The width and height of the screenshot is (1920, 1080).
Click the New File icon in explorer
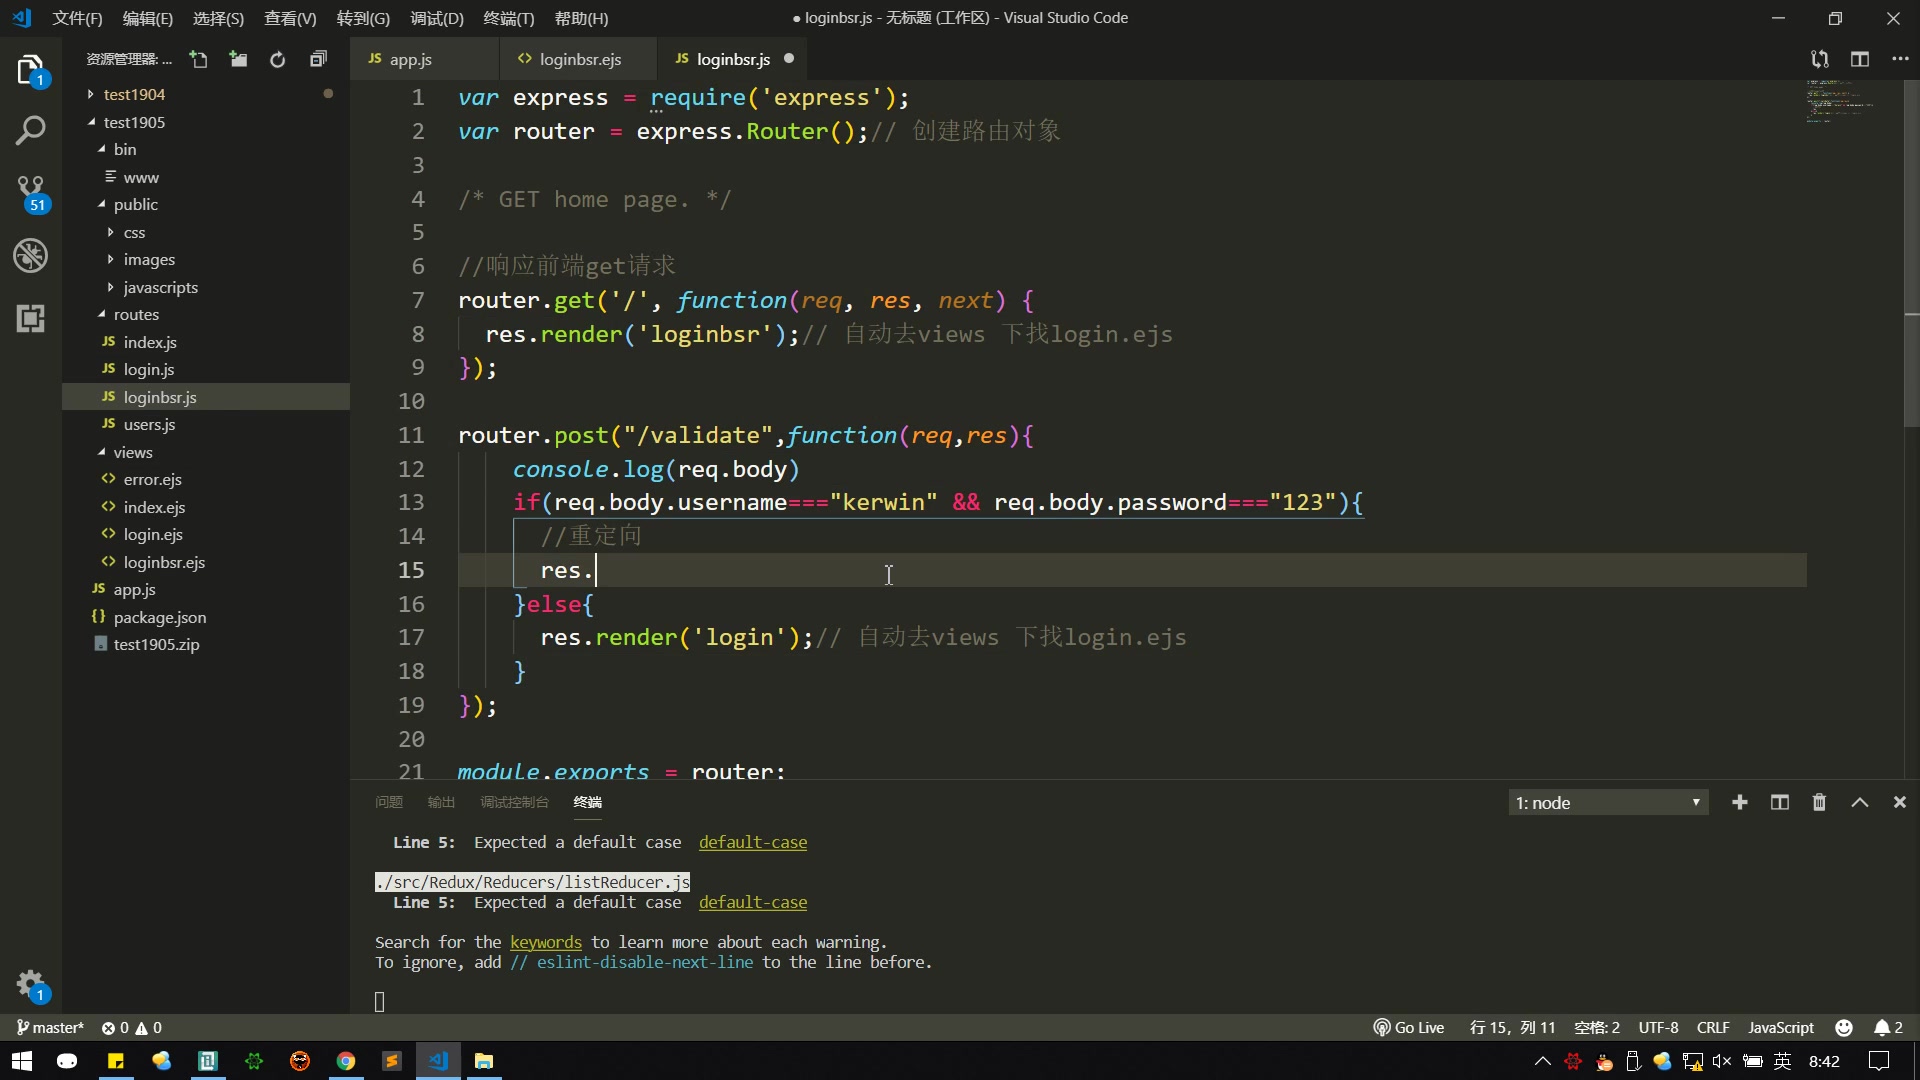pos(199,60)
